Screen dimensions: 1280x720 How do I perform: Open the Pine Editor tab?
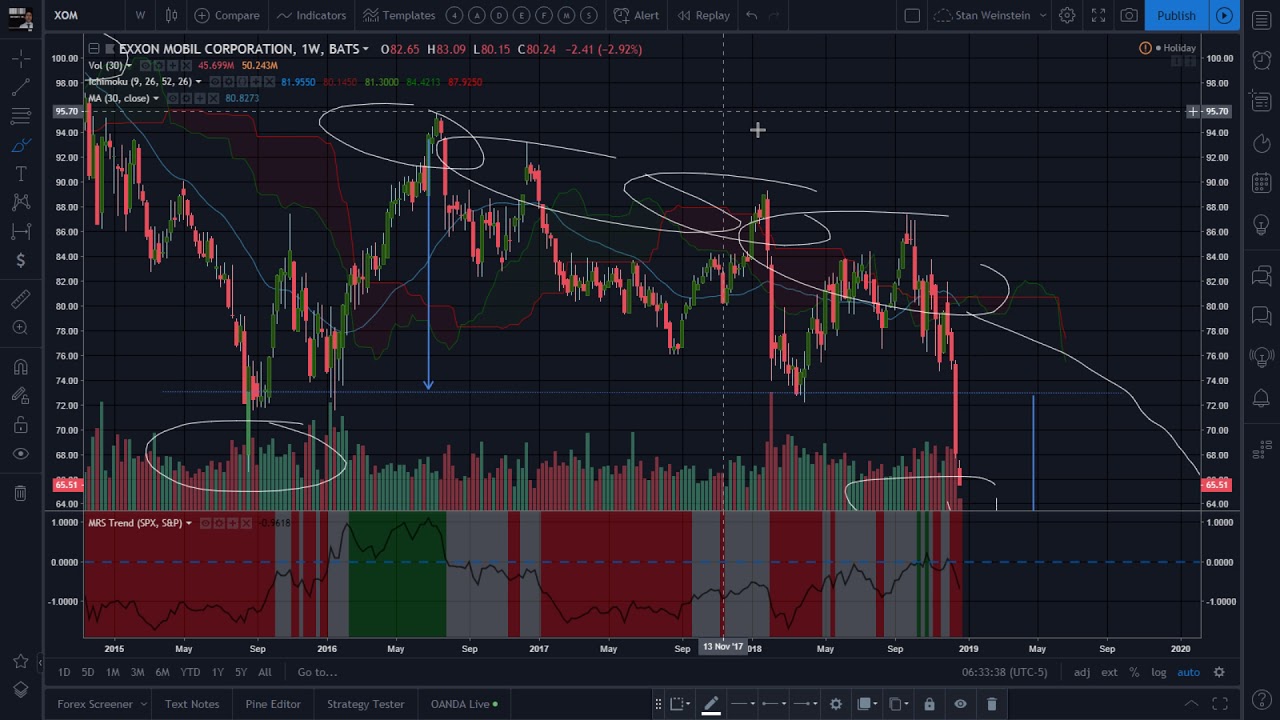[x=273, y=704]
